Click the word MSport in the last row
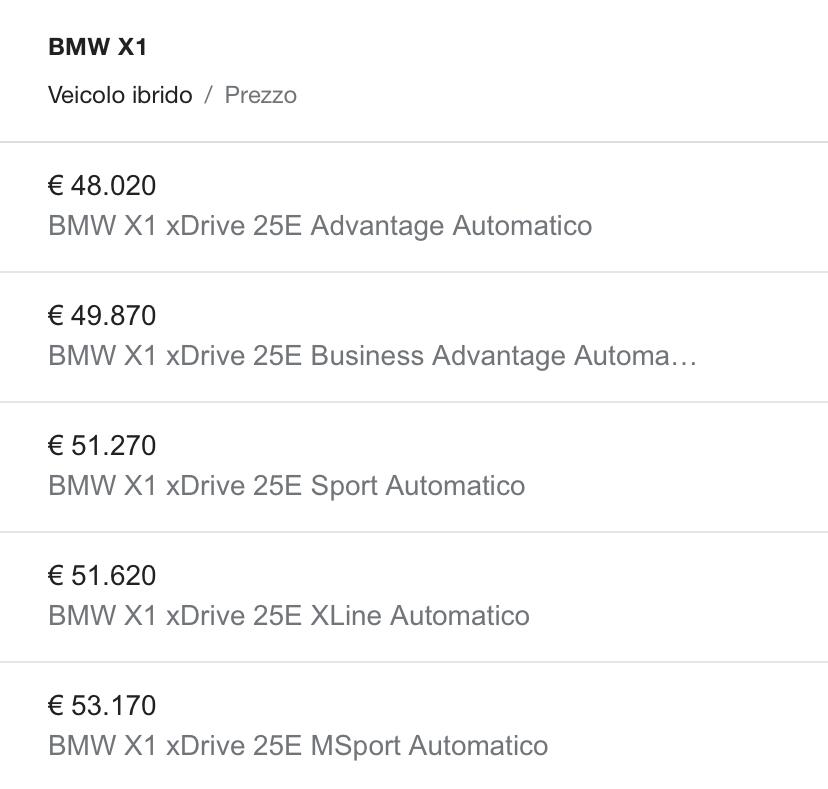The image size is (828, 789). coord(355,746)
